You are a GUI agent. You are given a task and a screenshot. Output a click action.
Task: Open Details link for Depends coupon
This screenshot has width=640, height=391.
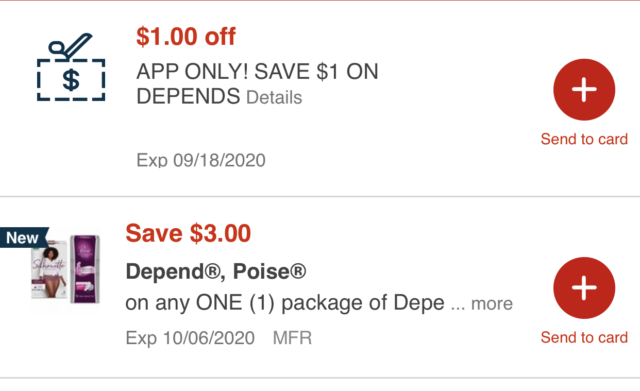pos(274,98)
